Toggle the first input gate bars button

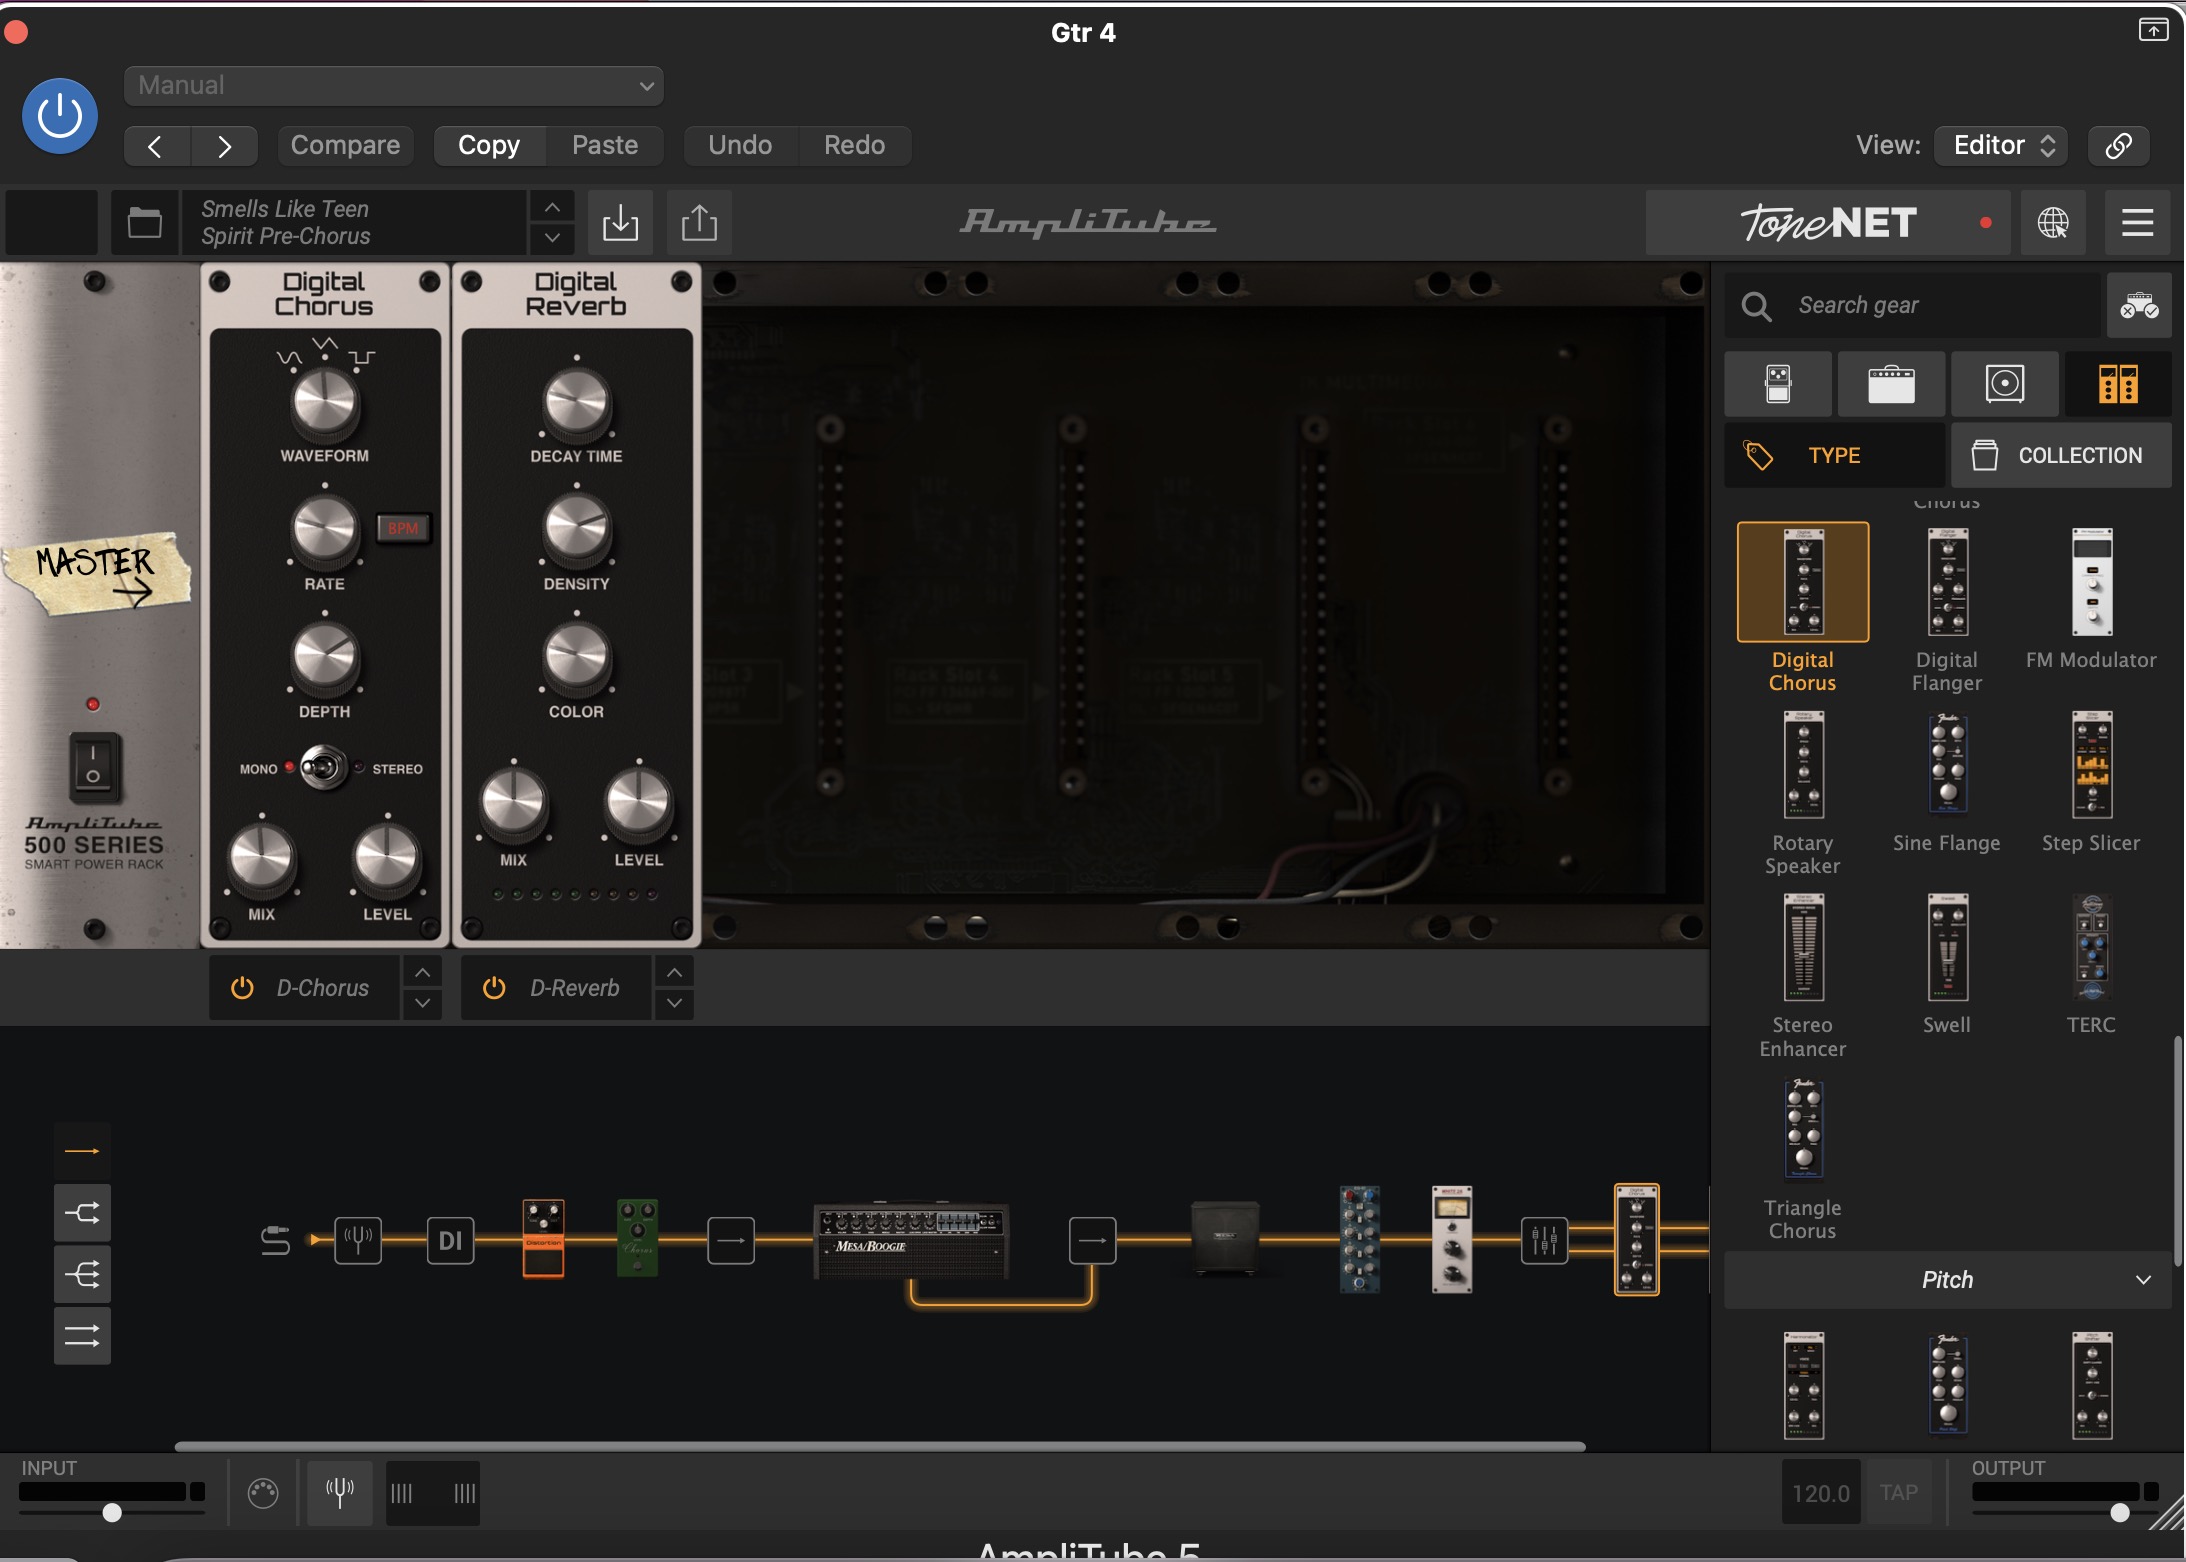click(402, 1493)
